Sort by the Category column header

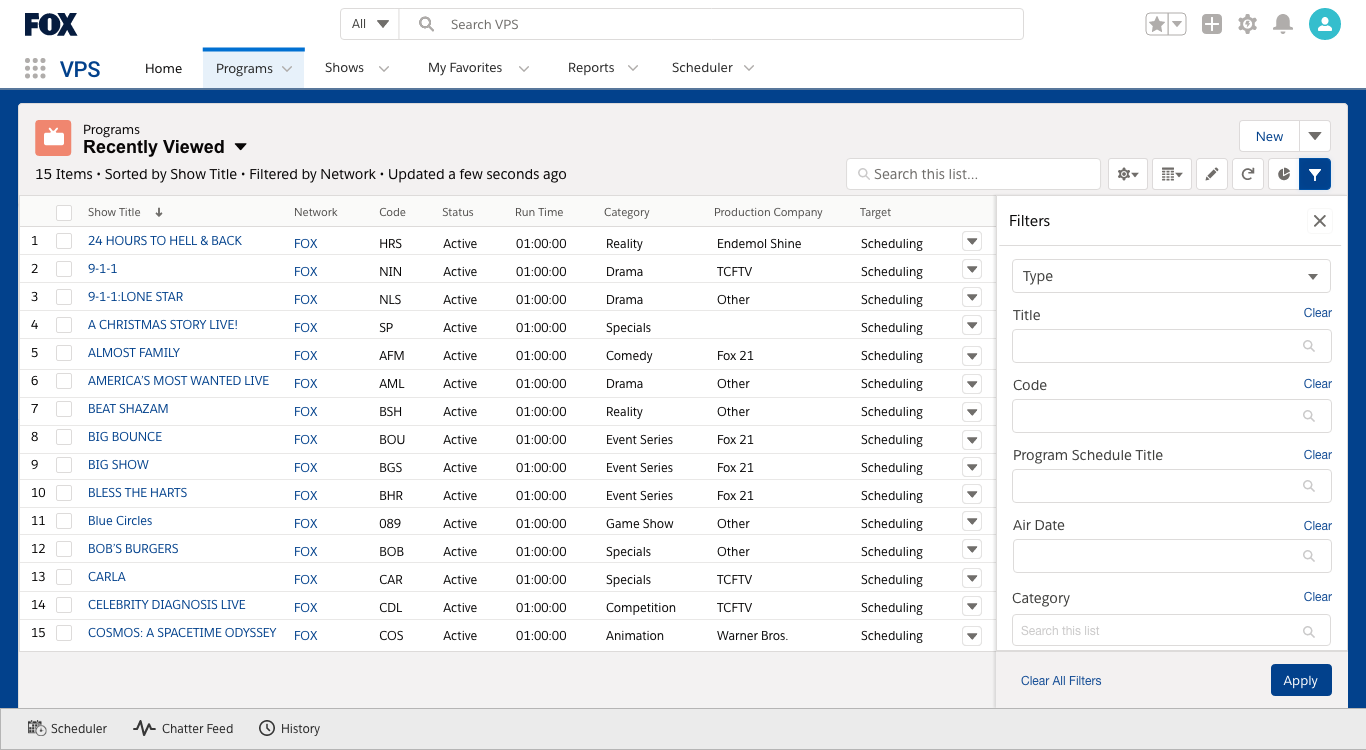(x=626, y=212)
